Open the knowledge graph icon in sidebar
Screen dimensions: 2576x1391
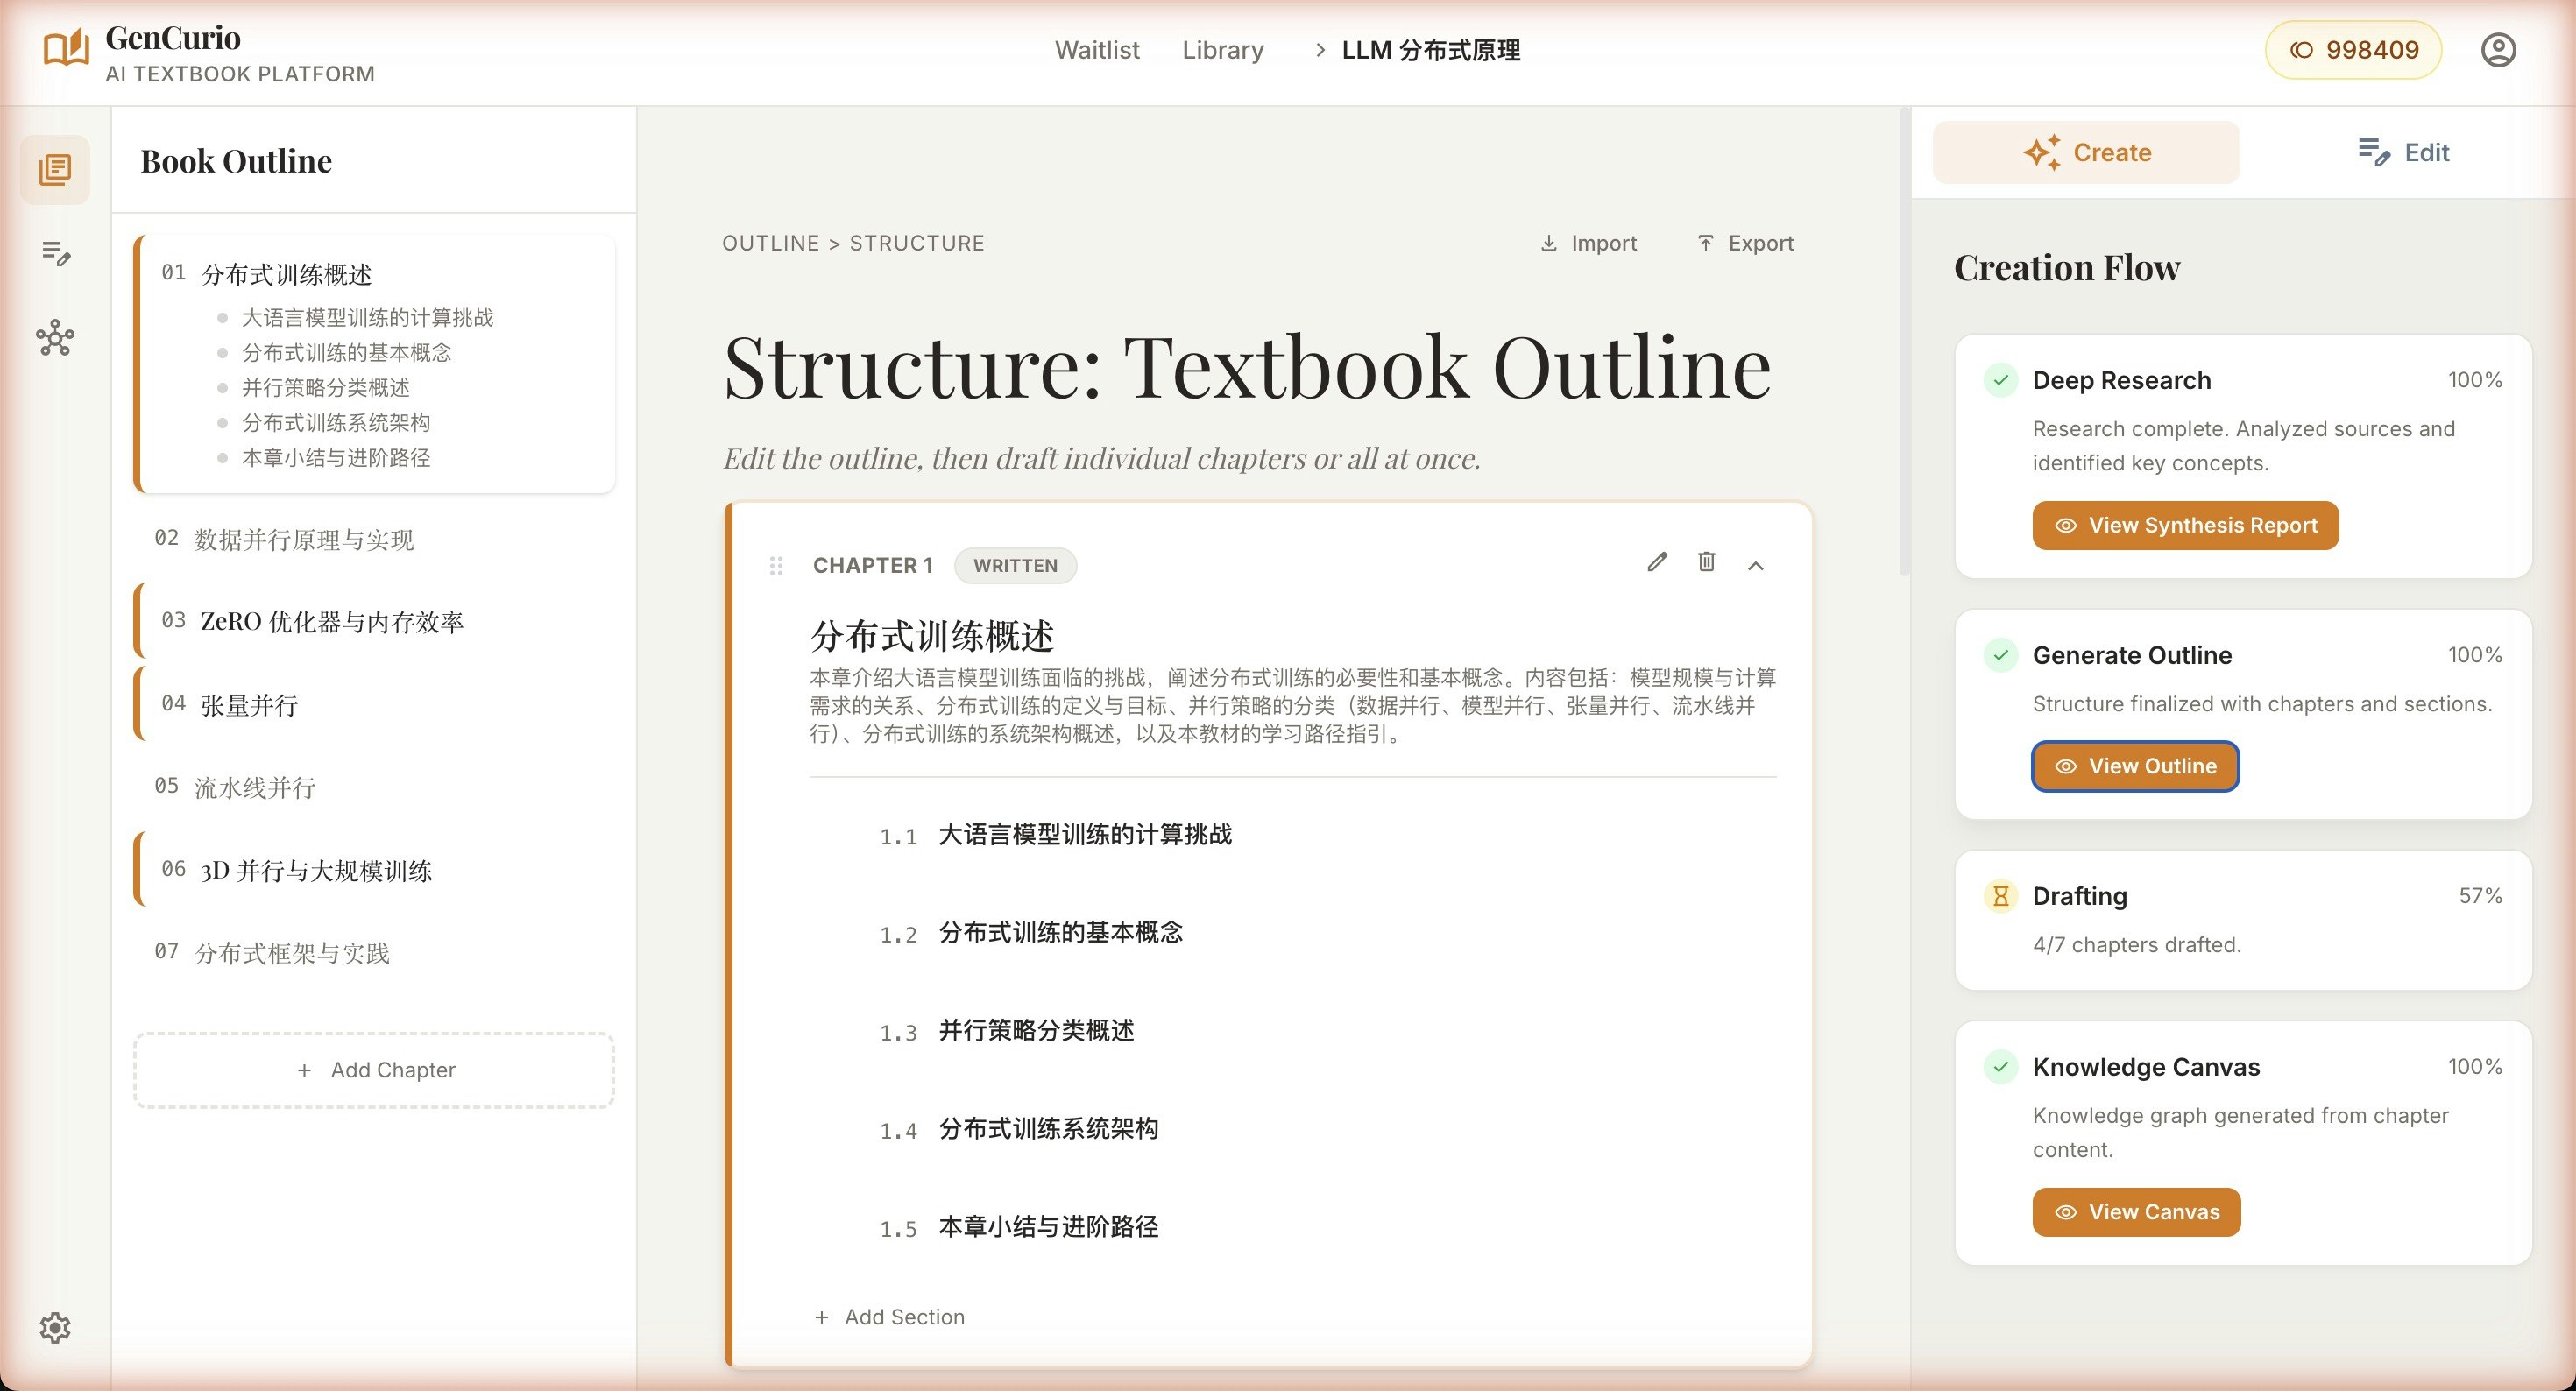(55, 340)
